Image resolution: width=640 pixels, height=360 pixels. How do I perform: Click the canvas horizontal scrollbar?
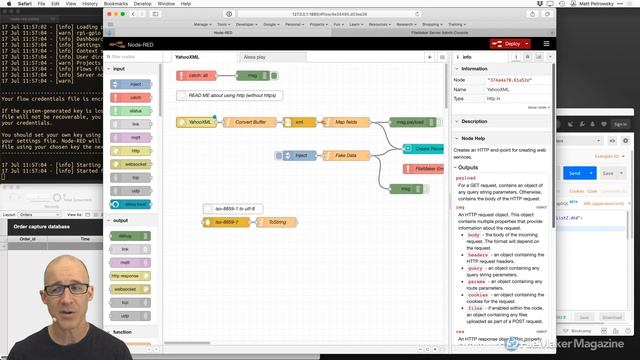187,343
